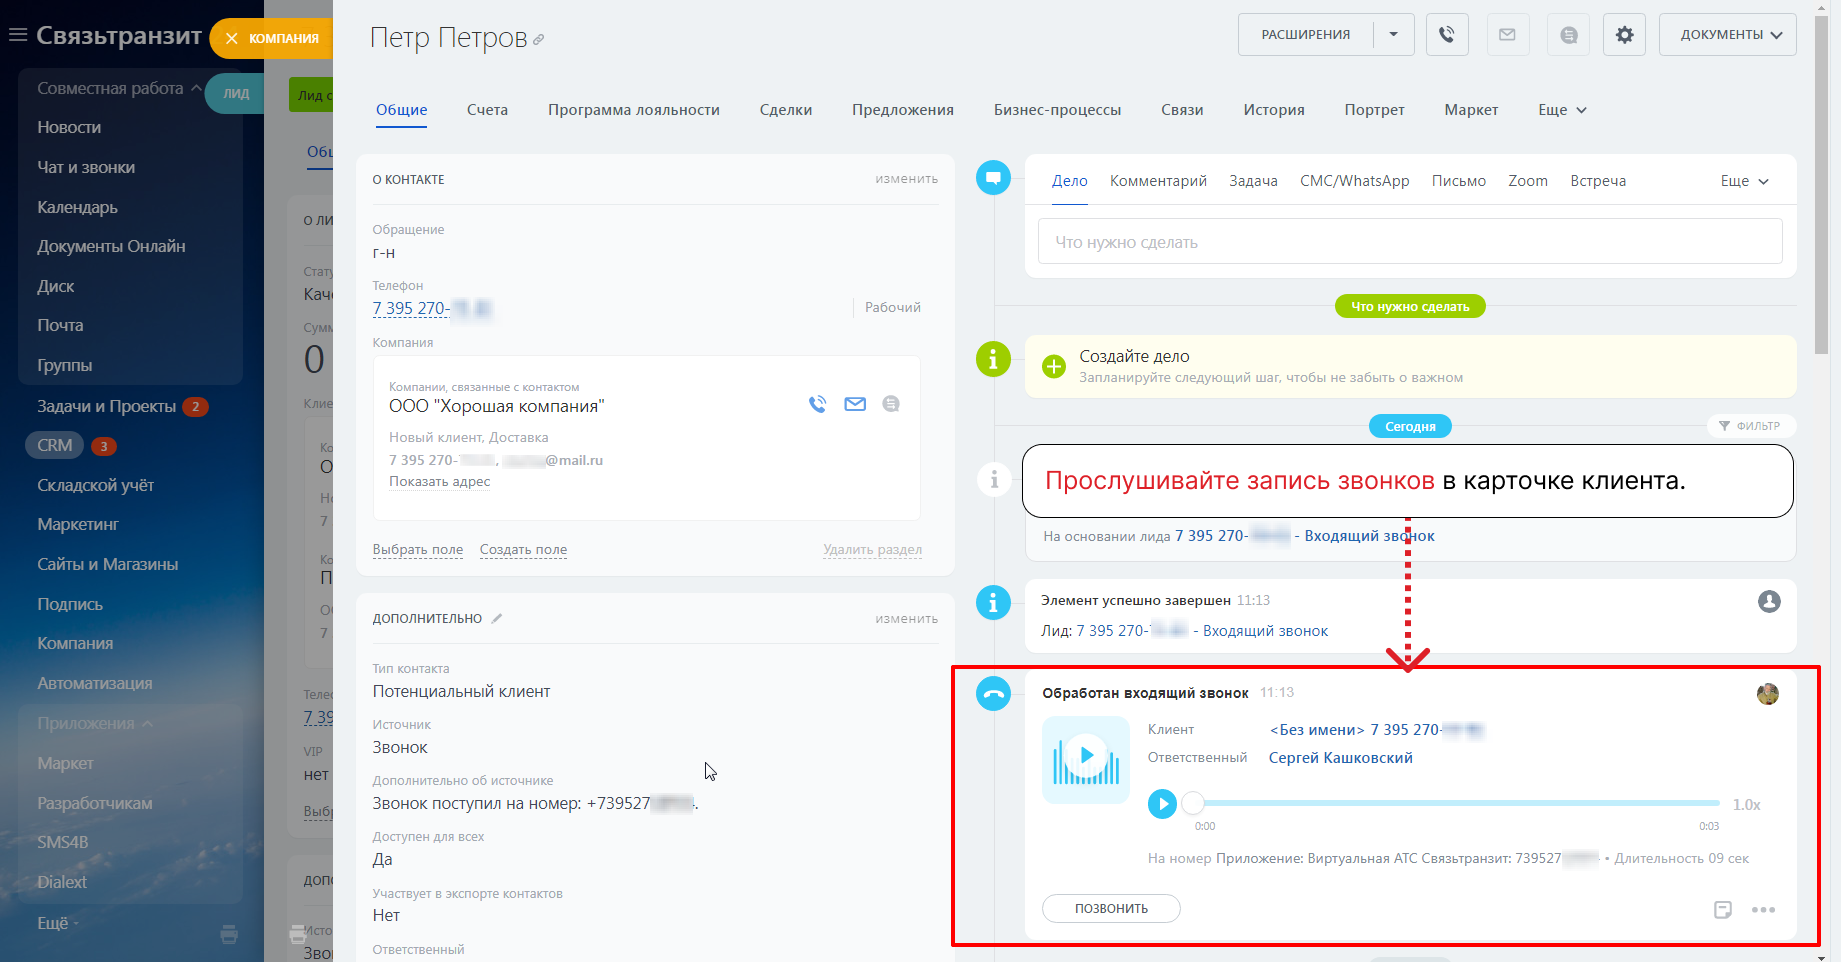Screen dimensions: 1841x962
Task: Open Задачи и Проекты in sidebar
Action: [x=107, y=407]
